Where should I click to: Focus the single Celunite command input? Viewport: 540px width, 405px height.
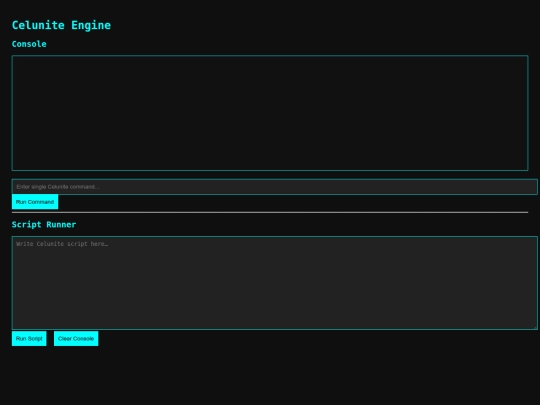coord(274,187)
